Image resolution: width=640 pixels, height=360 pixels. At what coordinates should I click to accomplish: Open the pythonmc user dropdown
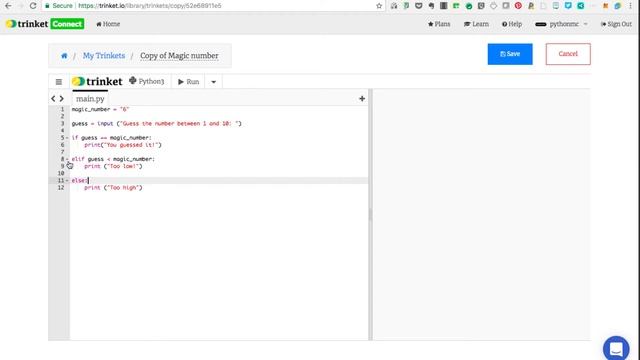[x=562, y=24]
